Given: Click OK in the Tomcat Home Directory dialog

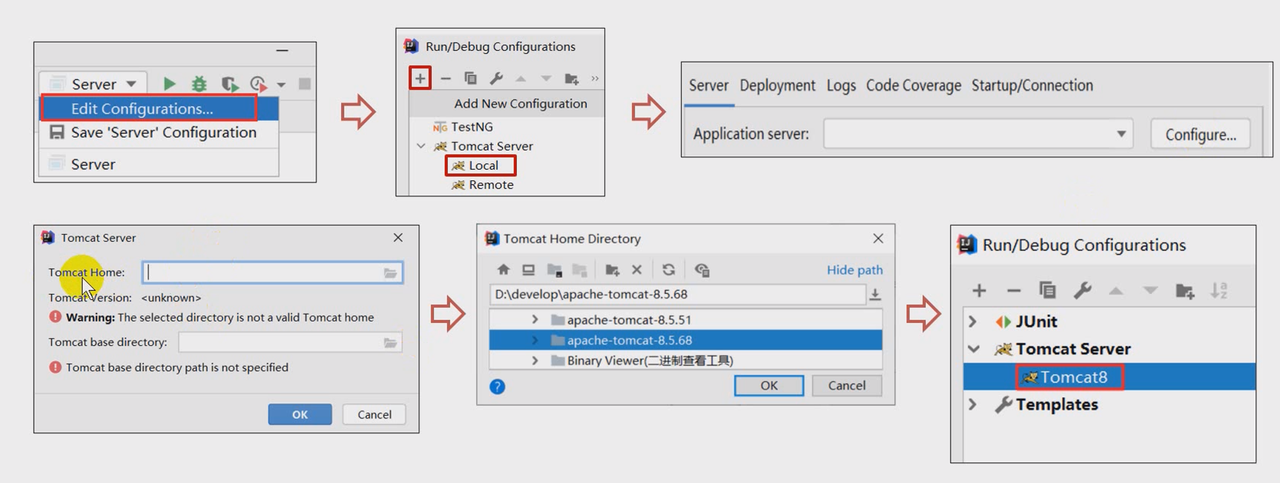Looking at the screenshot, I should (769, 385).
